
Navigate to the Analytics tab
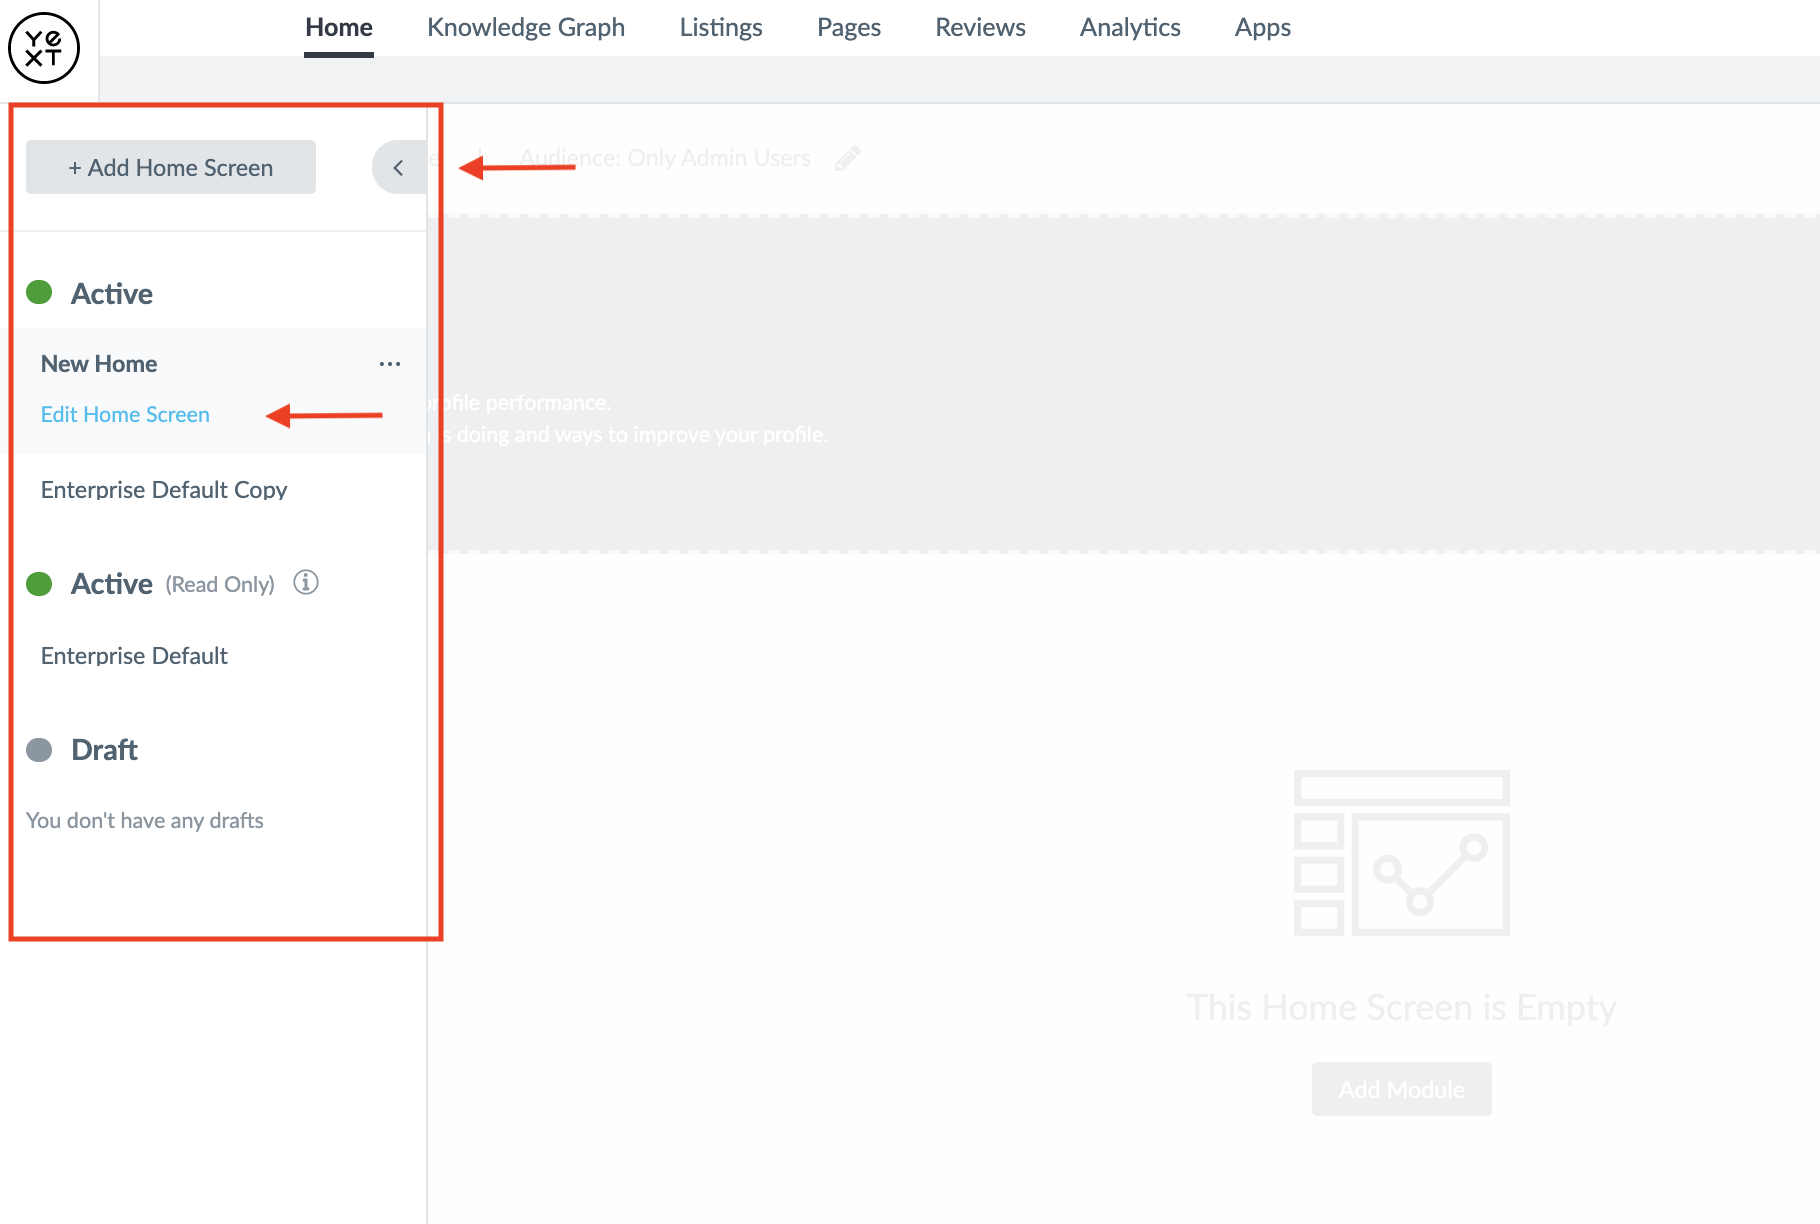[x=1130, y=28]
